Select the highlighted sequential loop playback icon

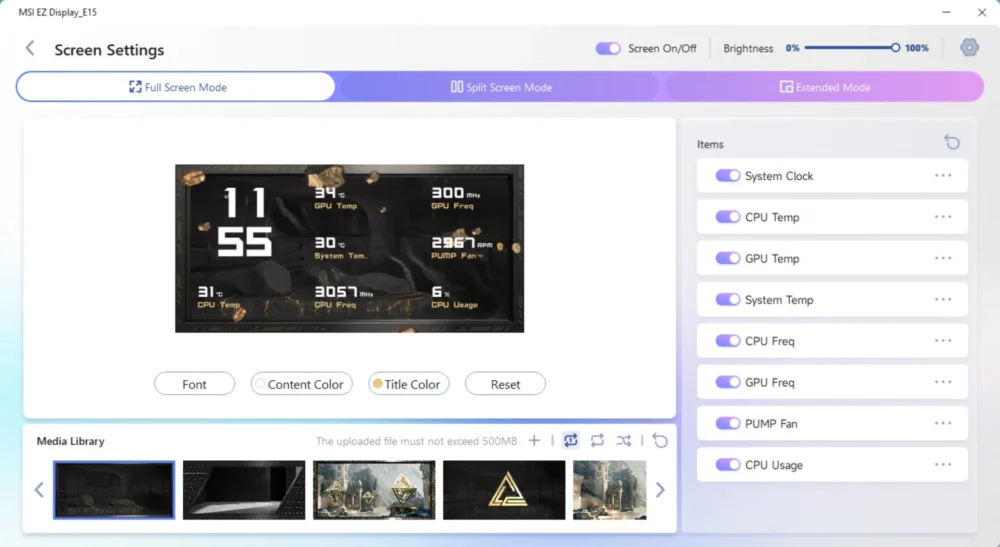coord(571,441)
